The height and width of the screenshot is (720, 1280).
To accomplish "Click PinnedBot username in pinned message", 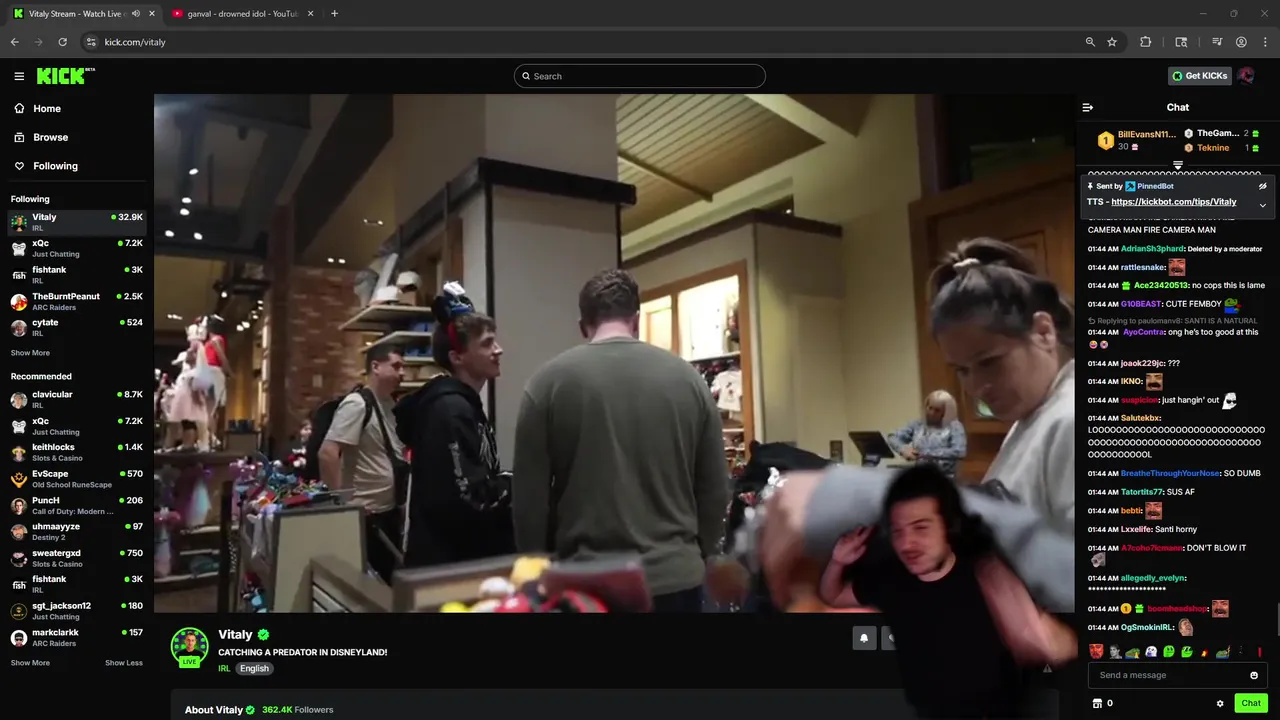I will (x=1155, y=186).
